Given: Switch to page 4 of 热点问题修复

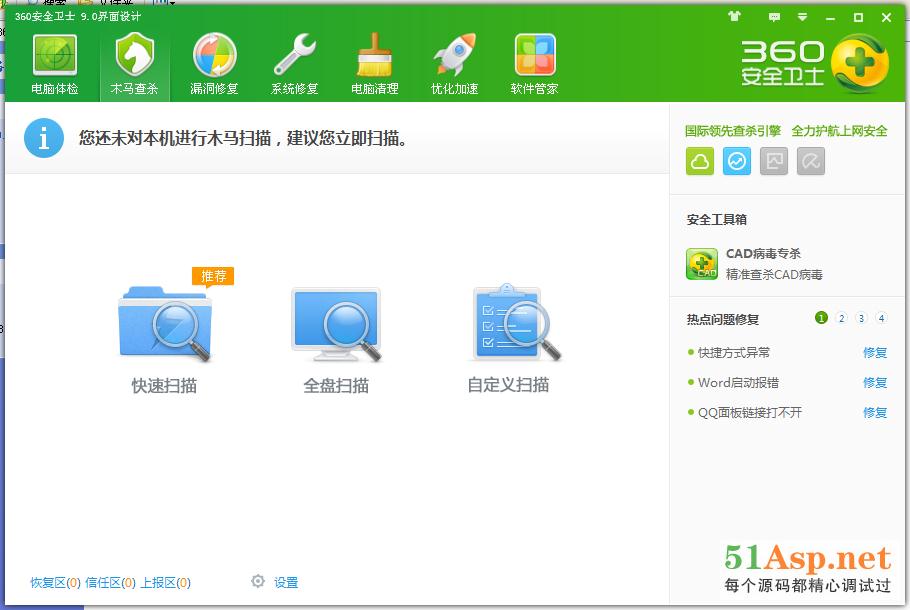Looking at the screenshot, I should 881,318.
